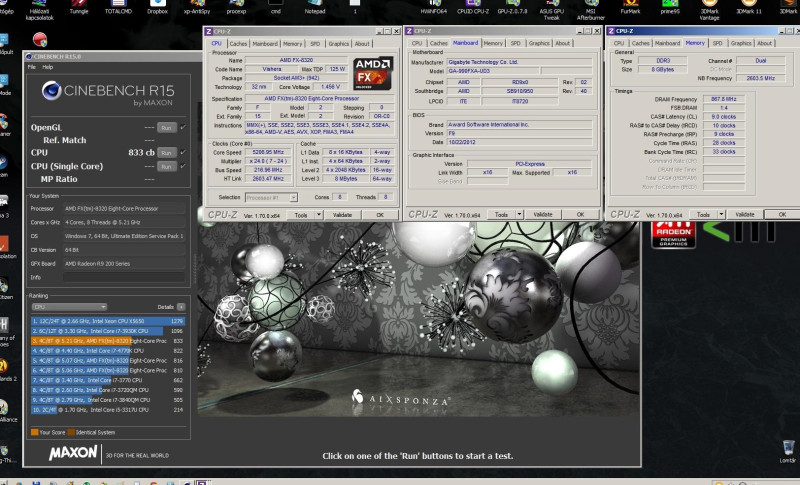Click Model GA-990FXA-UD3 in Mainboard window
The height and width of the screenshot is (485, 800).
(492, 71)
